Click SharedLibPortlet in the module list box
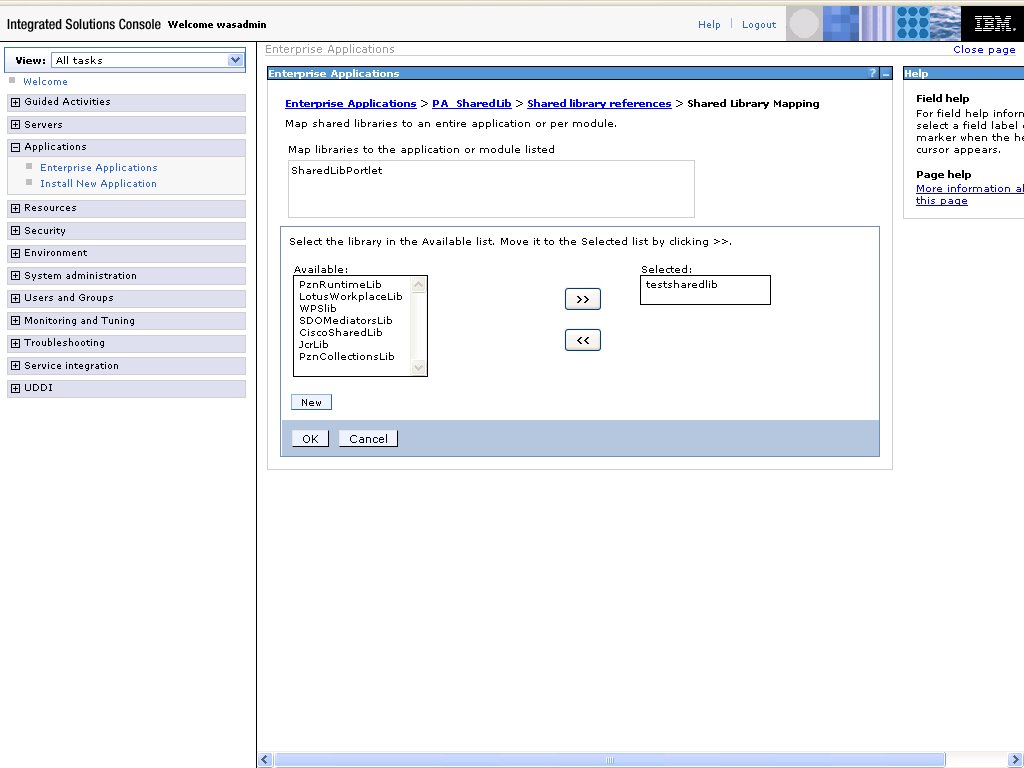This screenshot has width=1024, height=768. pos(336,170)
